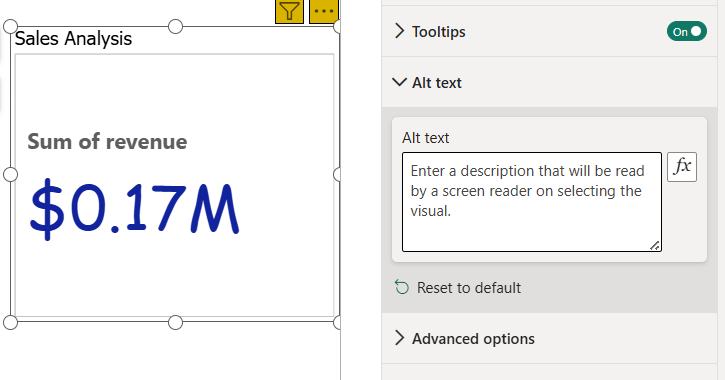
Task: Click the left-middle resize handle of the visual
Action: click(11, 174)
